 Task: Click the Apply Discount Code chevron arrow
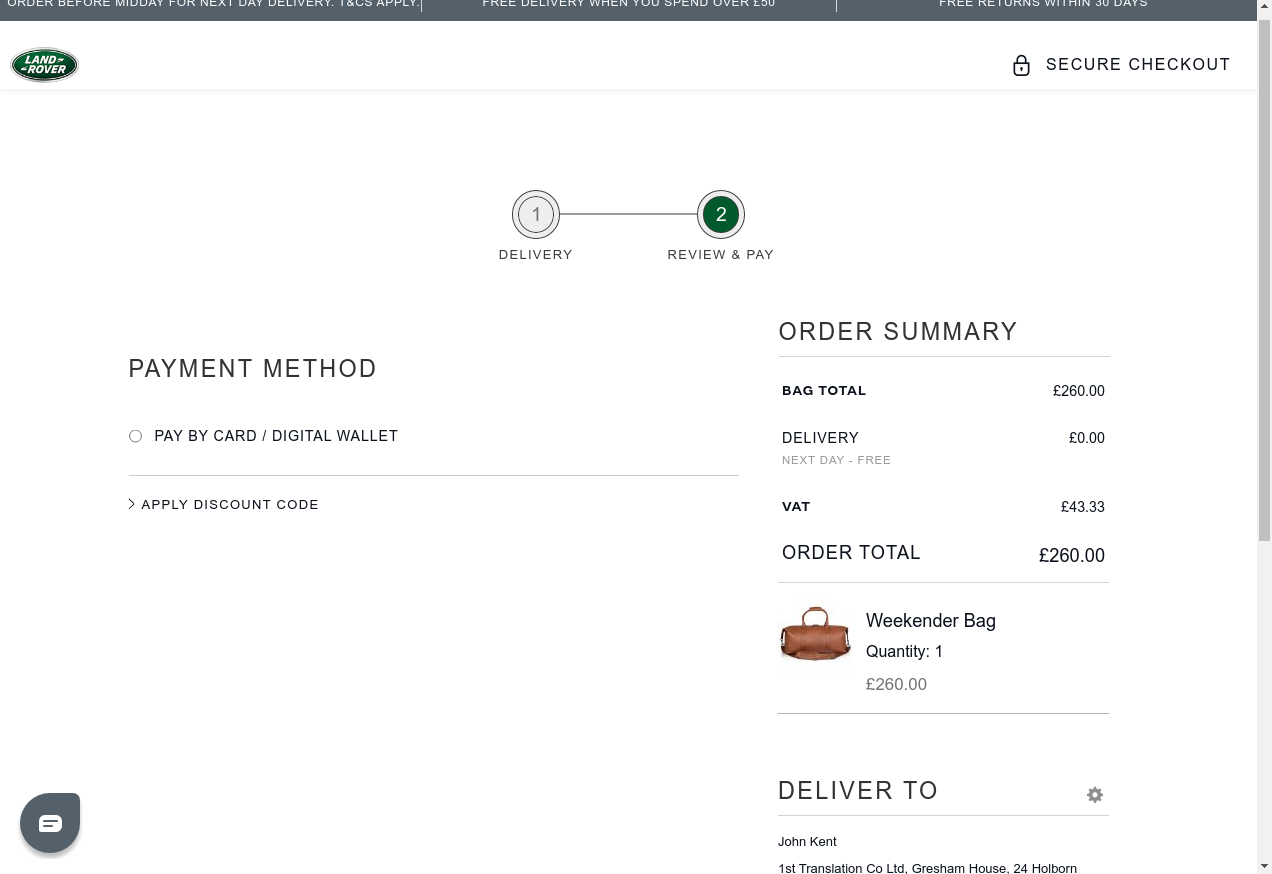pos(132,504)
